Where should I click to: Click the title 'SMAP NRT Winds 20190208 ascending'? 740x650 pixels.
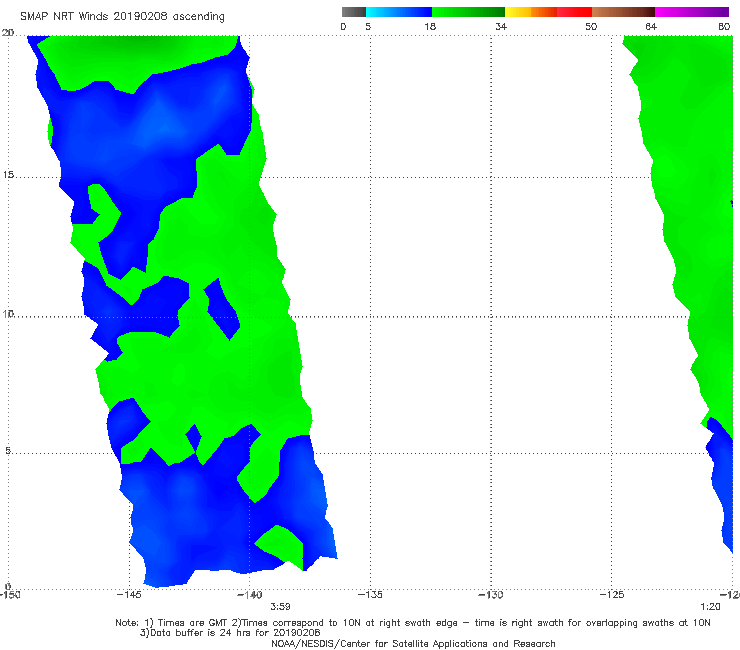tap(122, 17)
